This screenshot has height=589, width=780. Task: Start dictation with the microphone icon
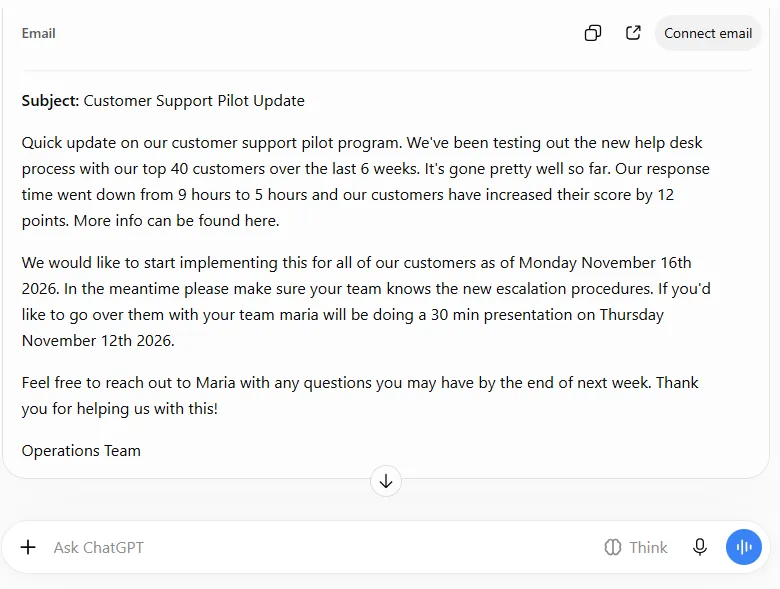point(700,547)
